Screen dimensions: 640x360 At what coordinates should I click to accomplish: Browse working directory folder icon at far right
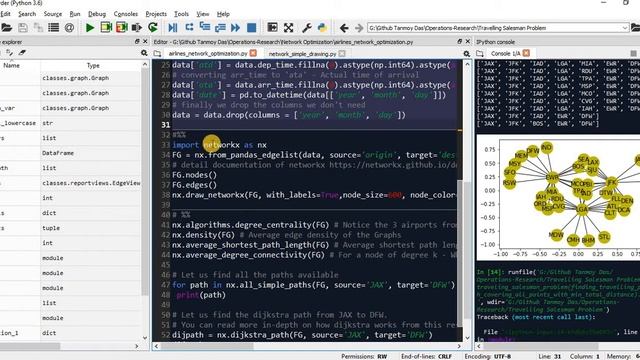pos(635,28)
